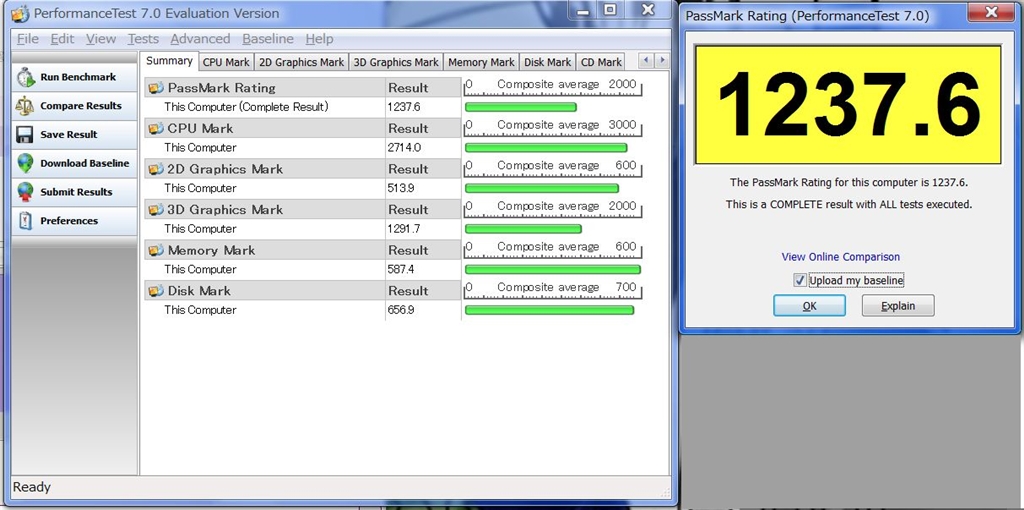Viewport: 1024px width, 510px height.
Task: Click the PassMark Rating row icon
Action: (x=155, y=88)
